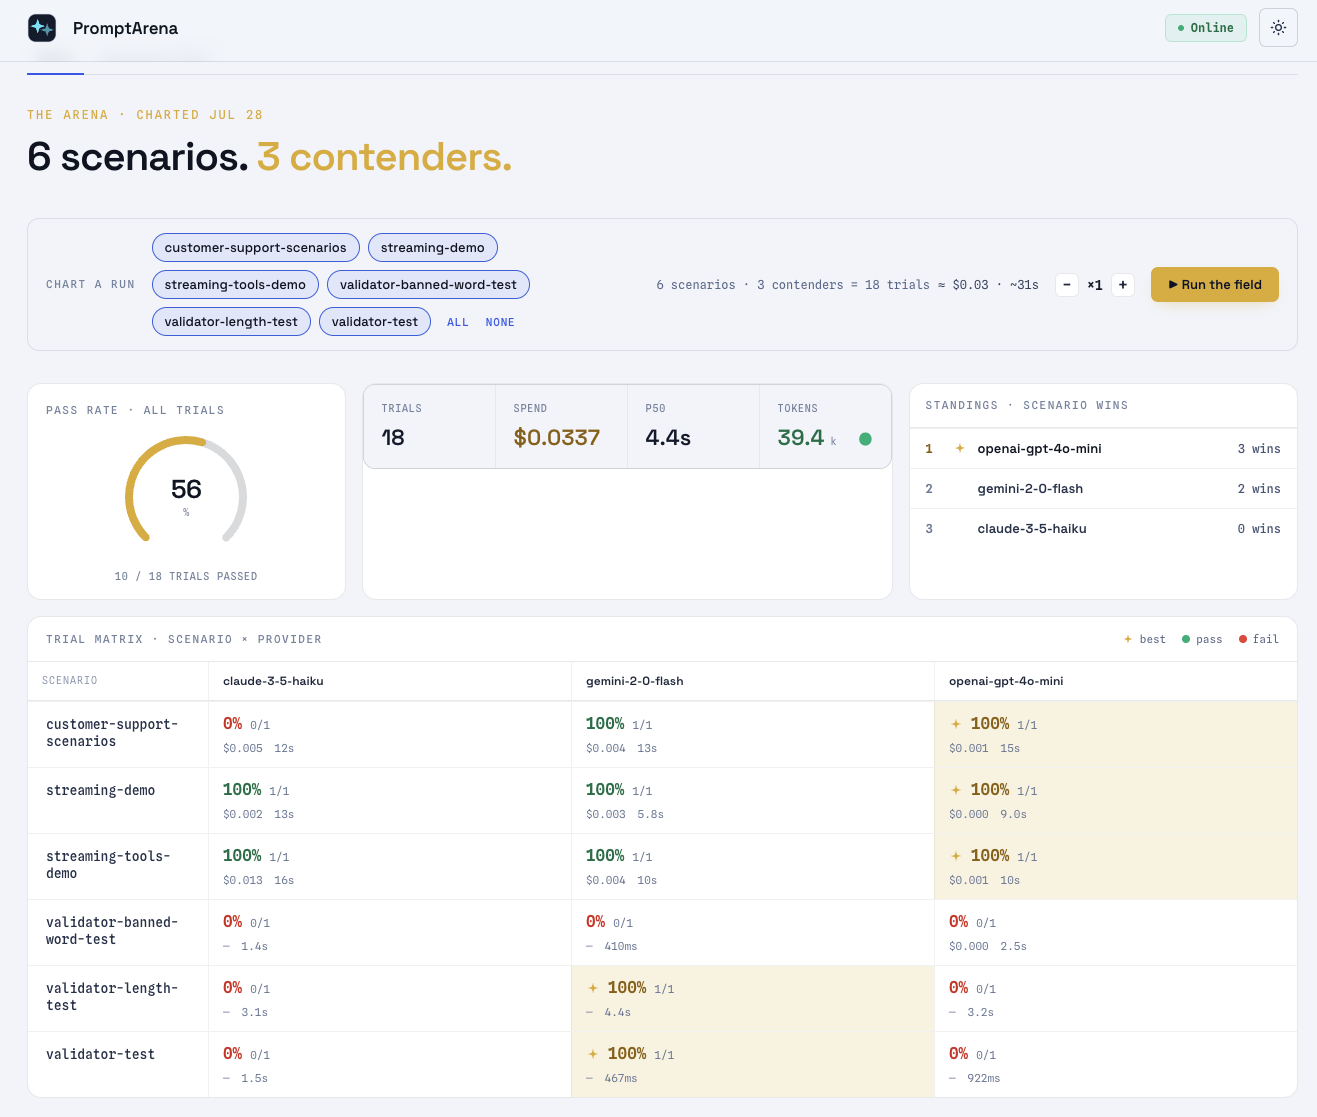The width and height of the screenshot is (1317, 1117).
Task: Select NONE scenarios link
Action: [500, 322]
